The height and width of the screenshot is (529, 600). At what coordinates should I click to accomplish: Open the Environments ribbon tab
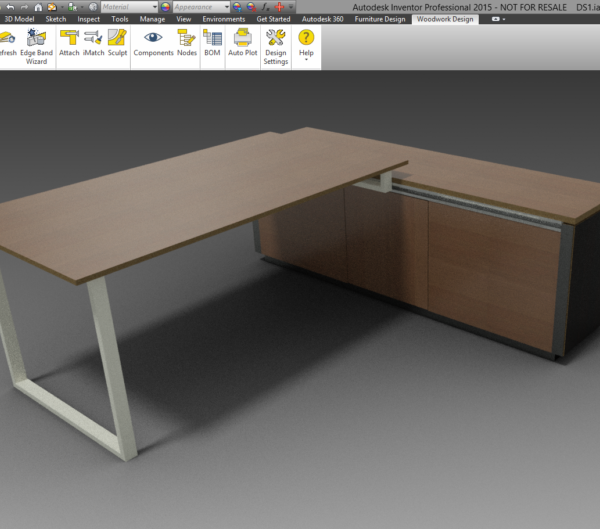point(223,19)
